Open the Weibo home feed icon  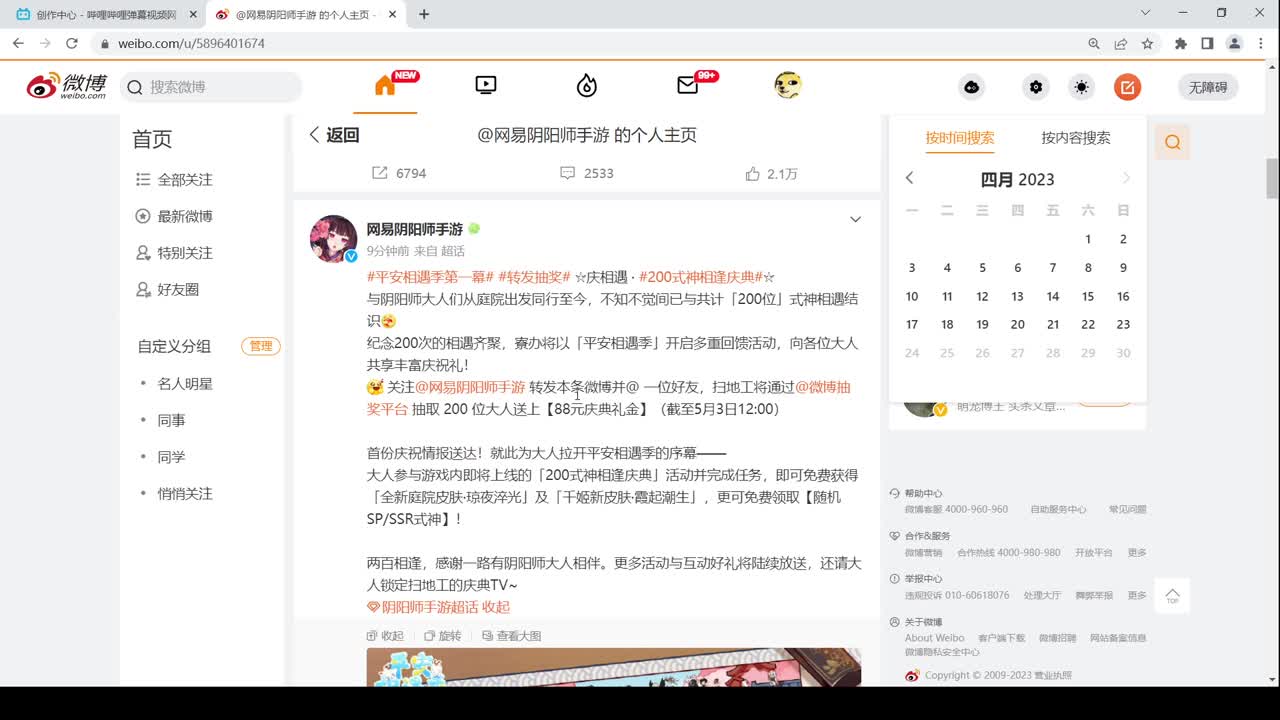pos(385,86)
